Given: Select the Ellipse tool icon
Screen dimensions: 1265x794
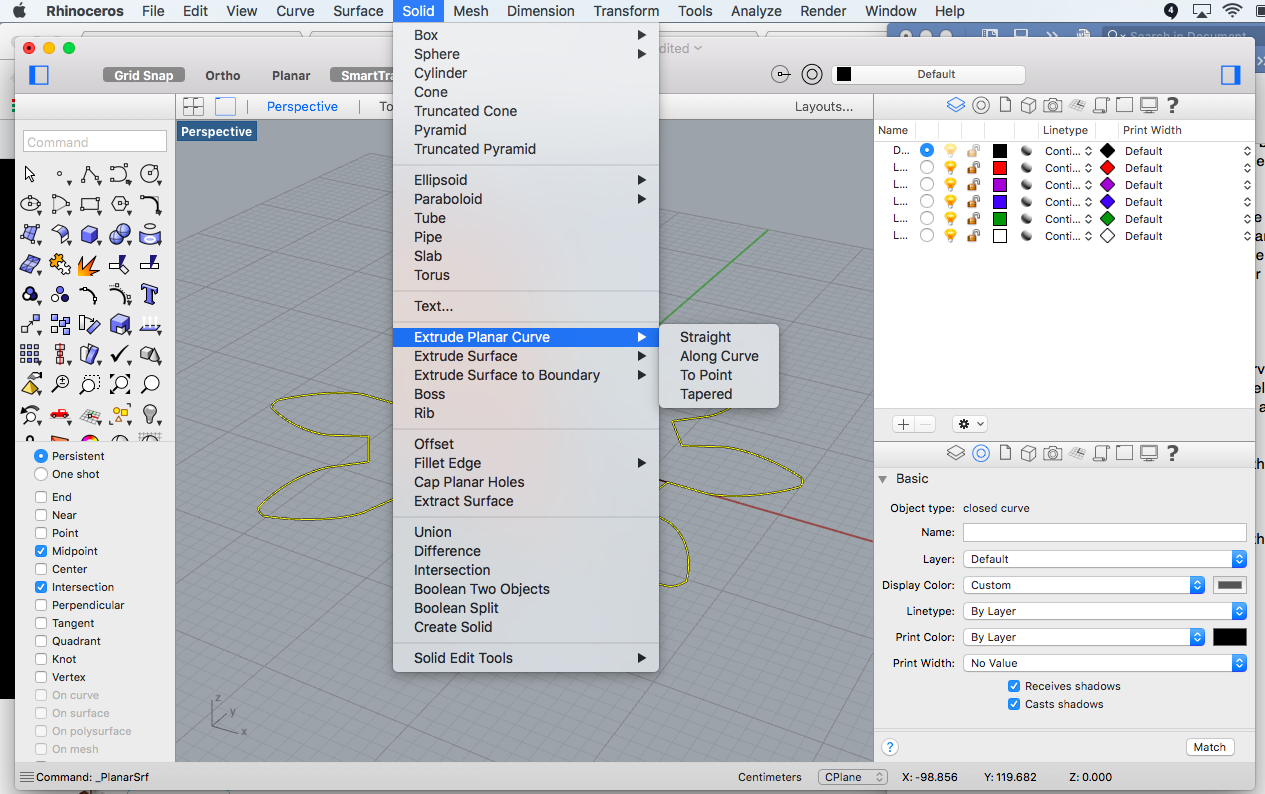Looking at the screenshot, I should (x=30, y=204).
